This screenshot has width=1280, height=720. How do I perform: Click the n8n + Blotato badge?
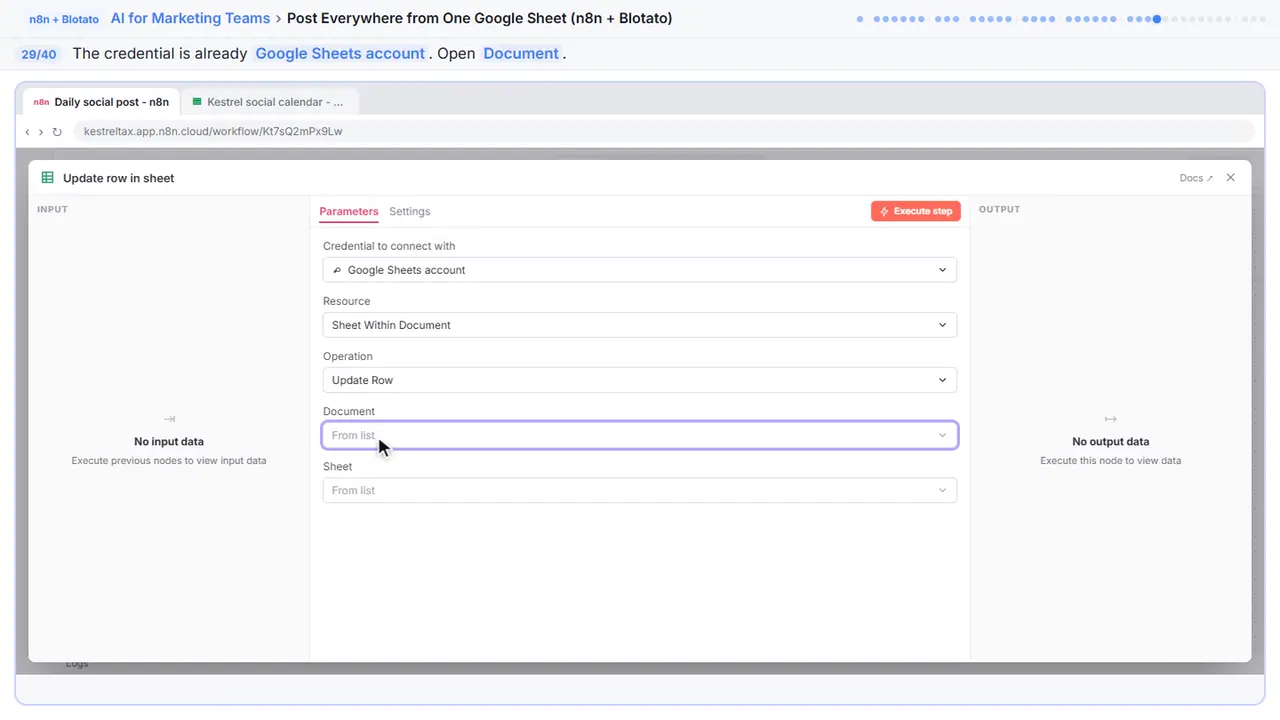click(x=64, y=19)
